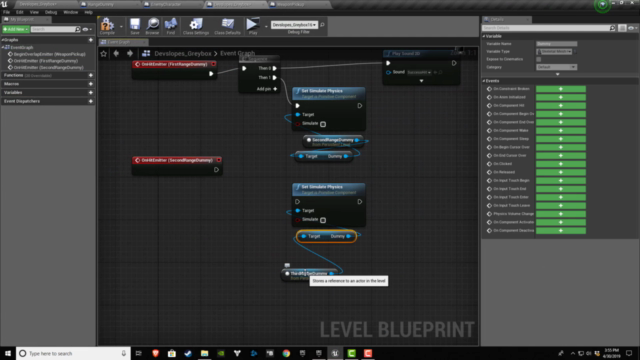Open Brave browser from taskbar
Viewport: 640px width, 360px height.
coord(155,353)
